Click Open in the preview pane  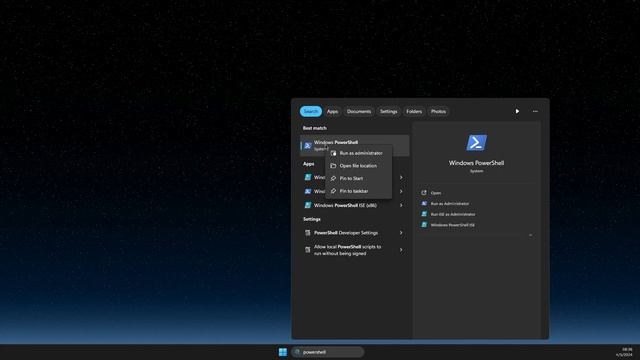[x=436, y=193]
